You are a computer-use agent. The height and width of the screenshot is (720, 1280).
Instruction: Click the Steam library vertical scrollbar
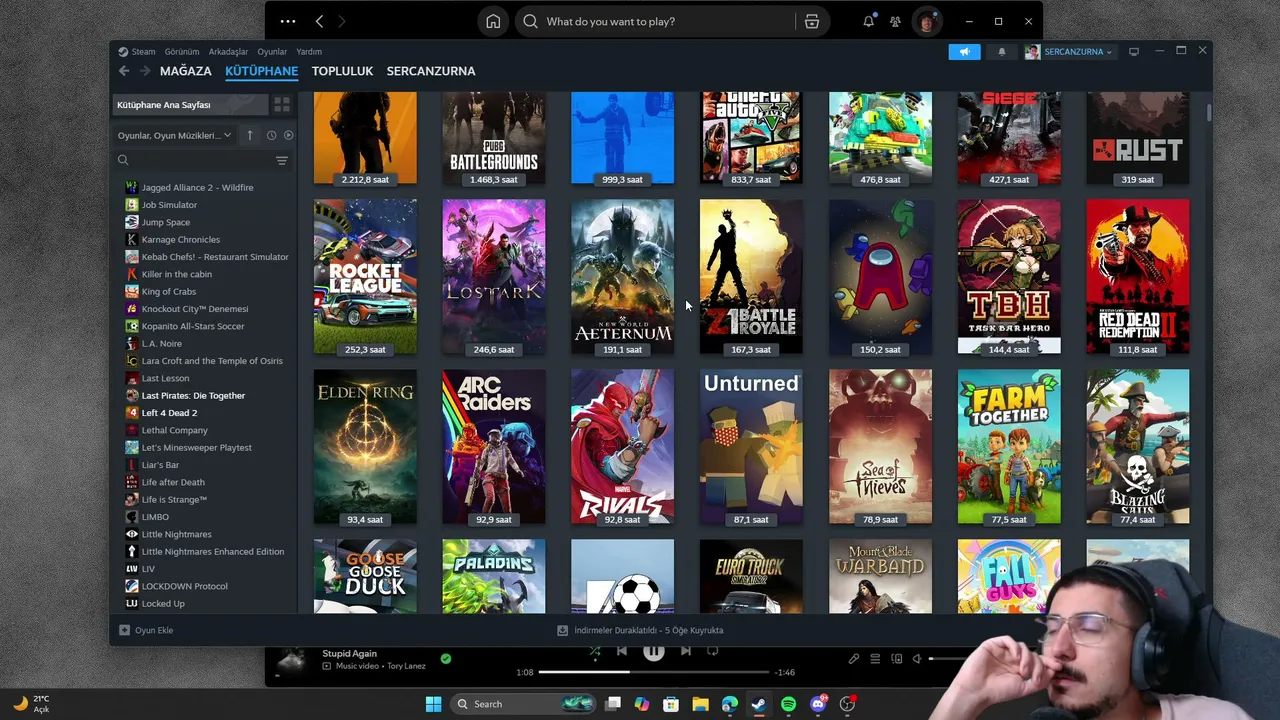(1208, 112)
